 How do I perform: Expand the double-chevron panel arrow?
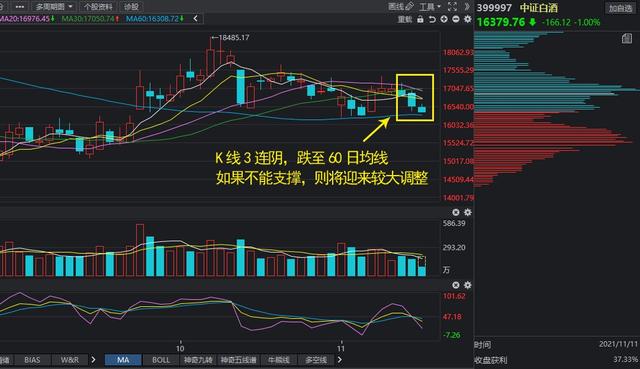(x=467, y=7)
